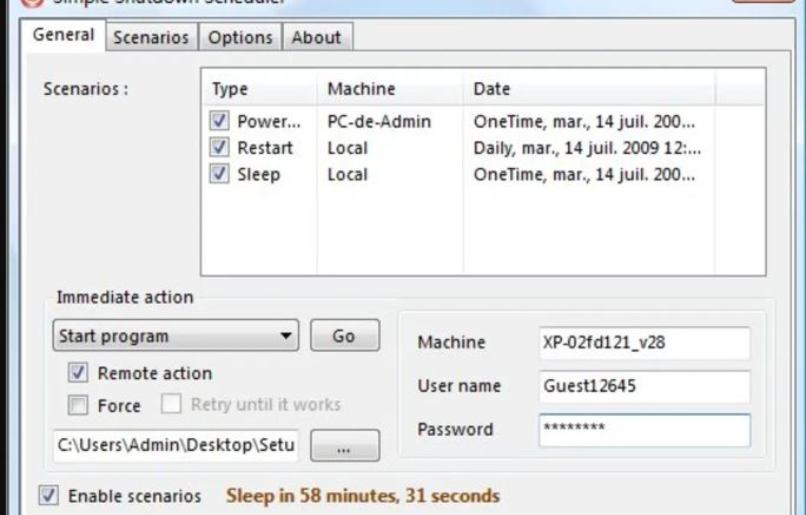Select the Restart scenario row text
The width and height of the screenshot is (806, 515).
coord(265,148)
